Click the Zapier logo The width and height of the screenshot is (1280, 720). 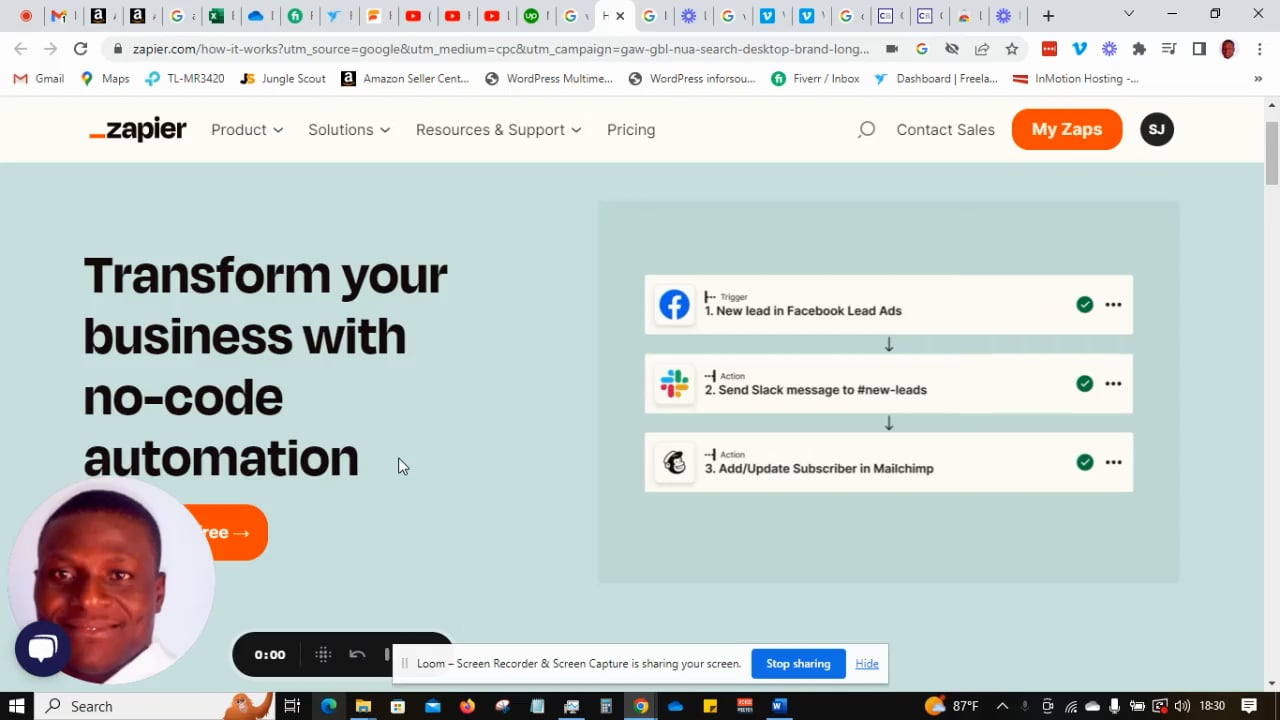tap(137, 130)
